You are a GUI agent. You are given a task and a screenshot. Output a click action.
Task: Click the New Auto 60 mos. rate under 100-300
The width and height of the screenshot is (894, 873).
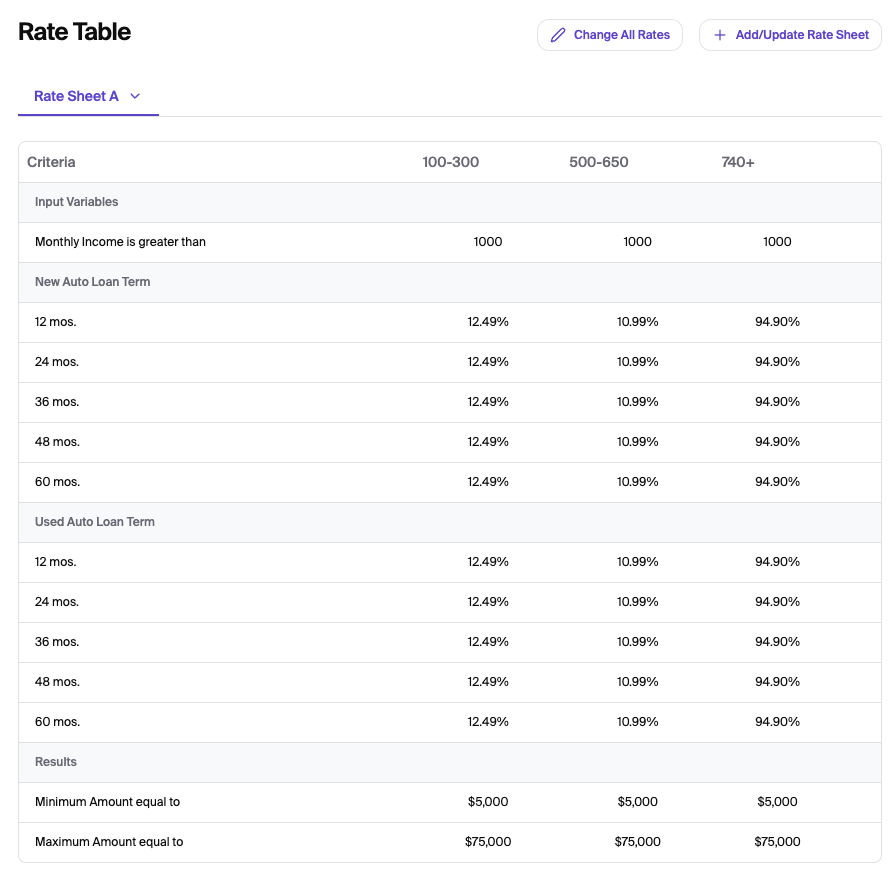point(488,482)
